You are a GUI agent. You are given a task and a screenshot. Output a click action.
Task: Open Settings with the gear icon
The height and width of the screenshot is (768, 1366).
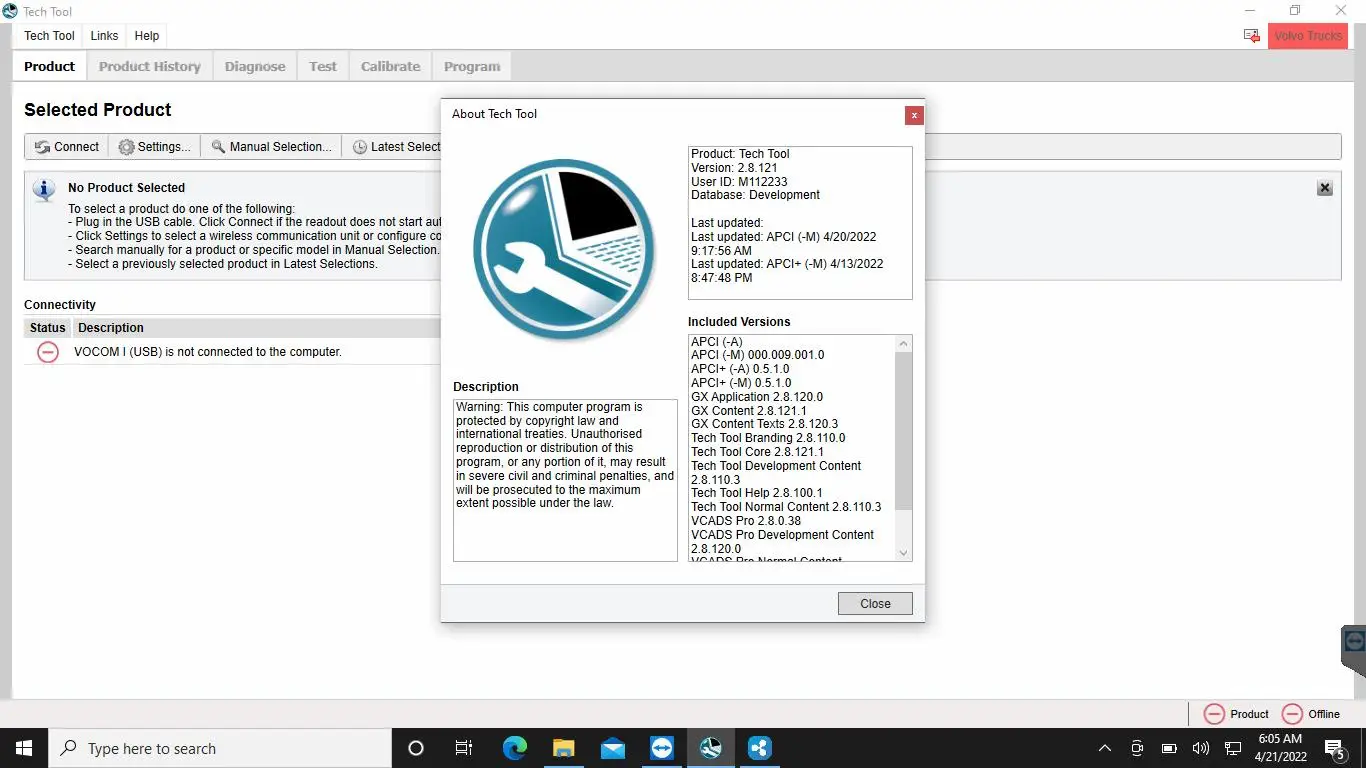(127, 146)
